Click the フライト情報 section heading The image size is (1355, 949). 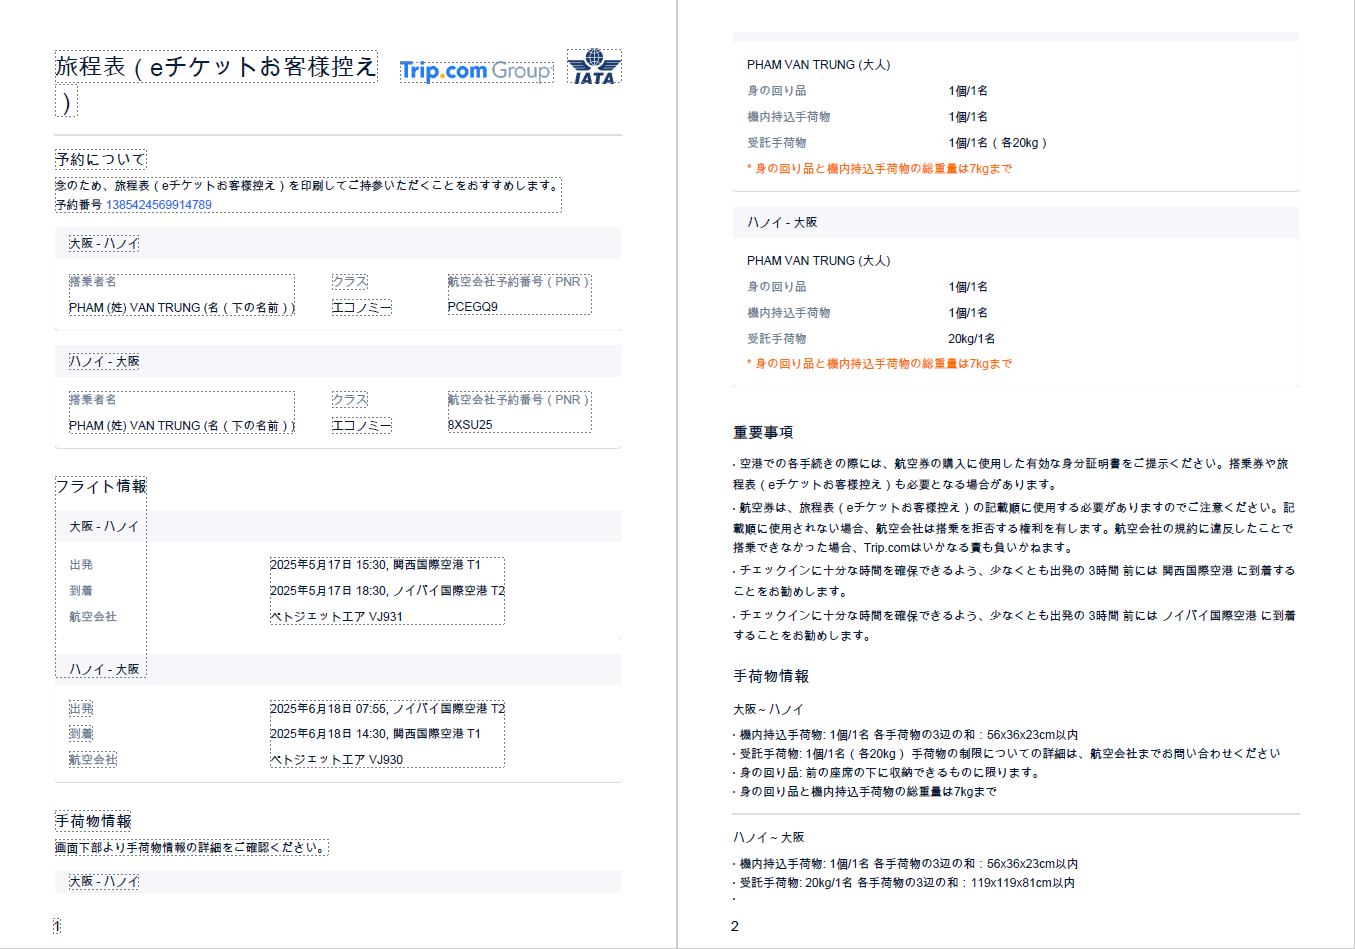pyautogui.click(x=101, y=487)
